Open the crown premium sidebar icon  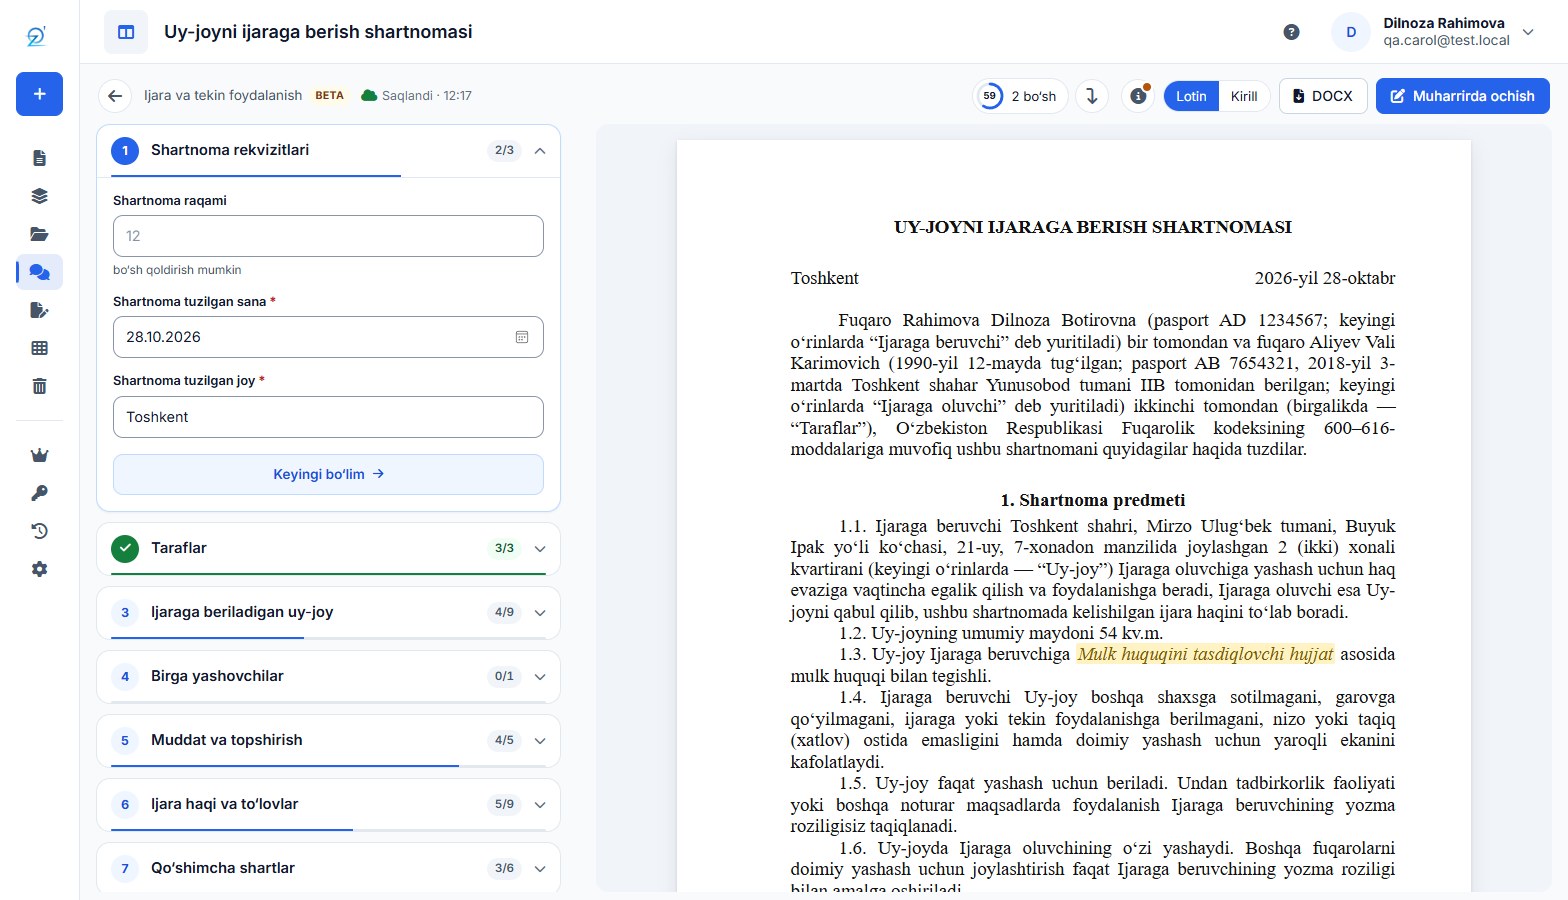tap(39, 455)
